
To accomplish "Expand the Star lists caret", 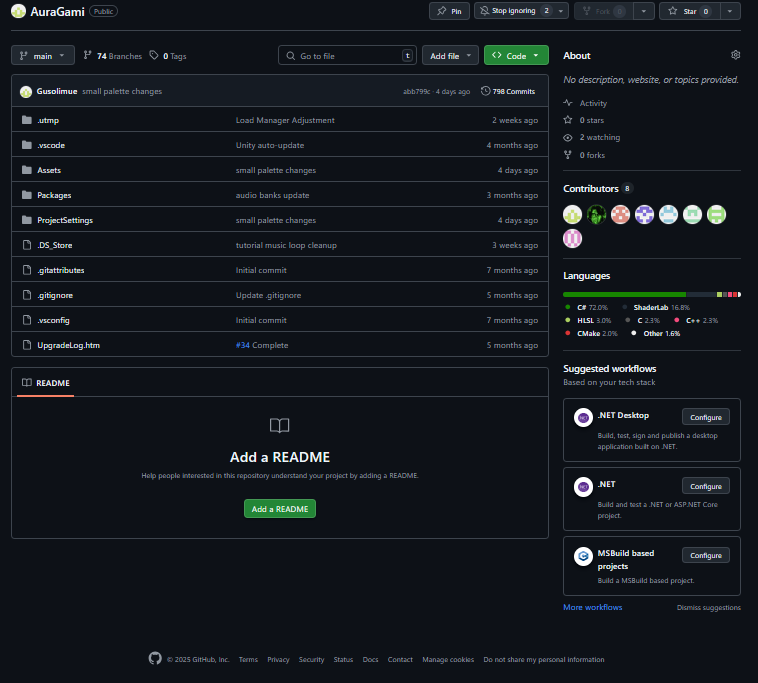I will click(x=729, y=11).
